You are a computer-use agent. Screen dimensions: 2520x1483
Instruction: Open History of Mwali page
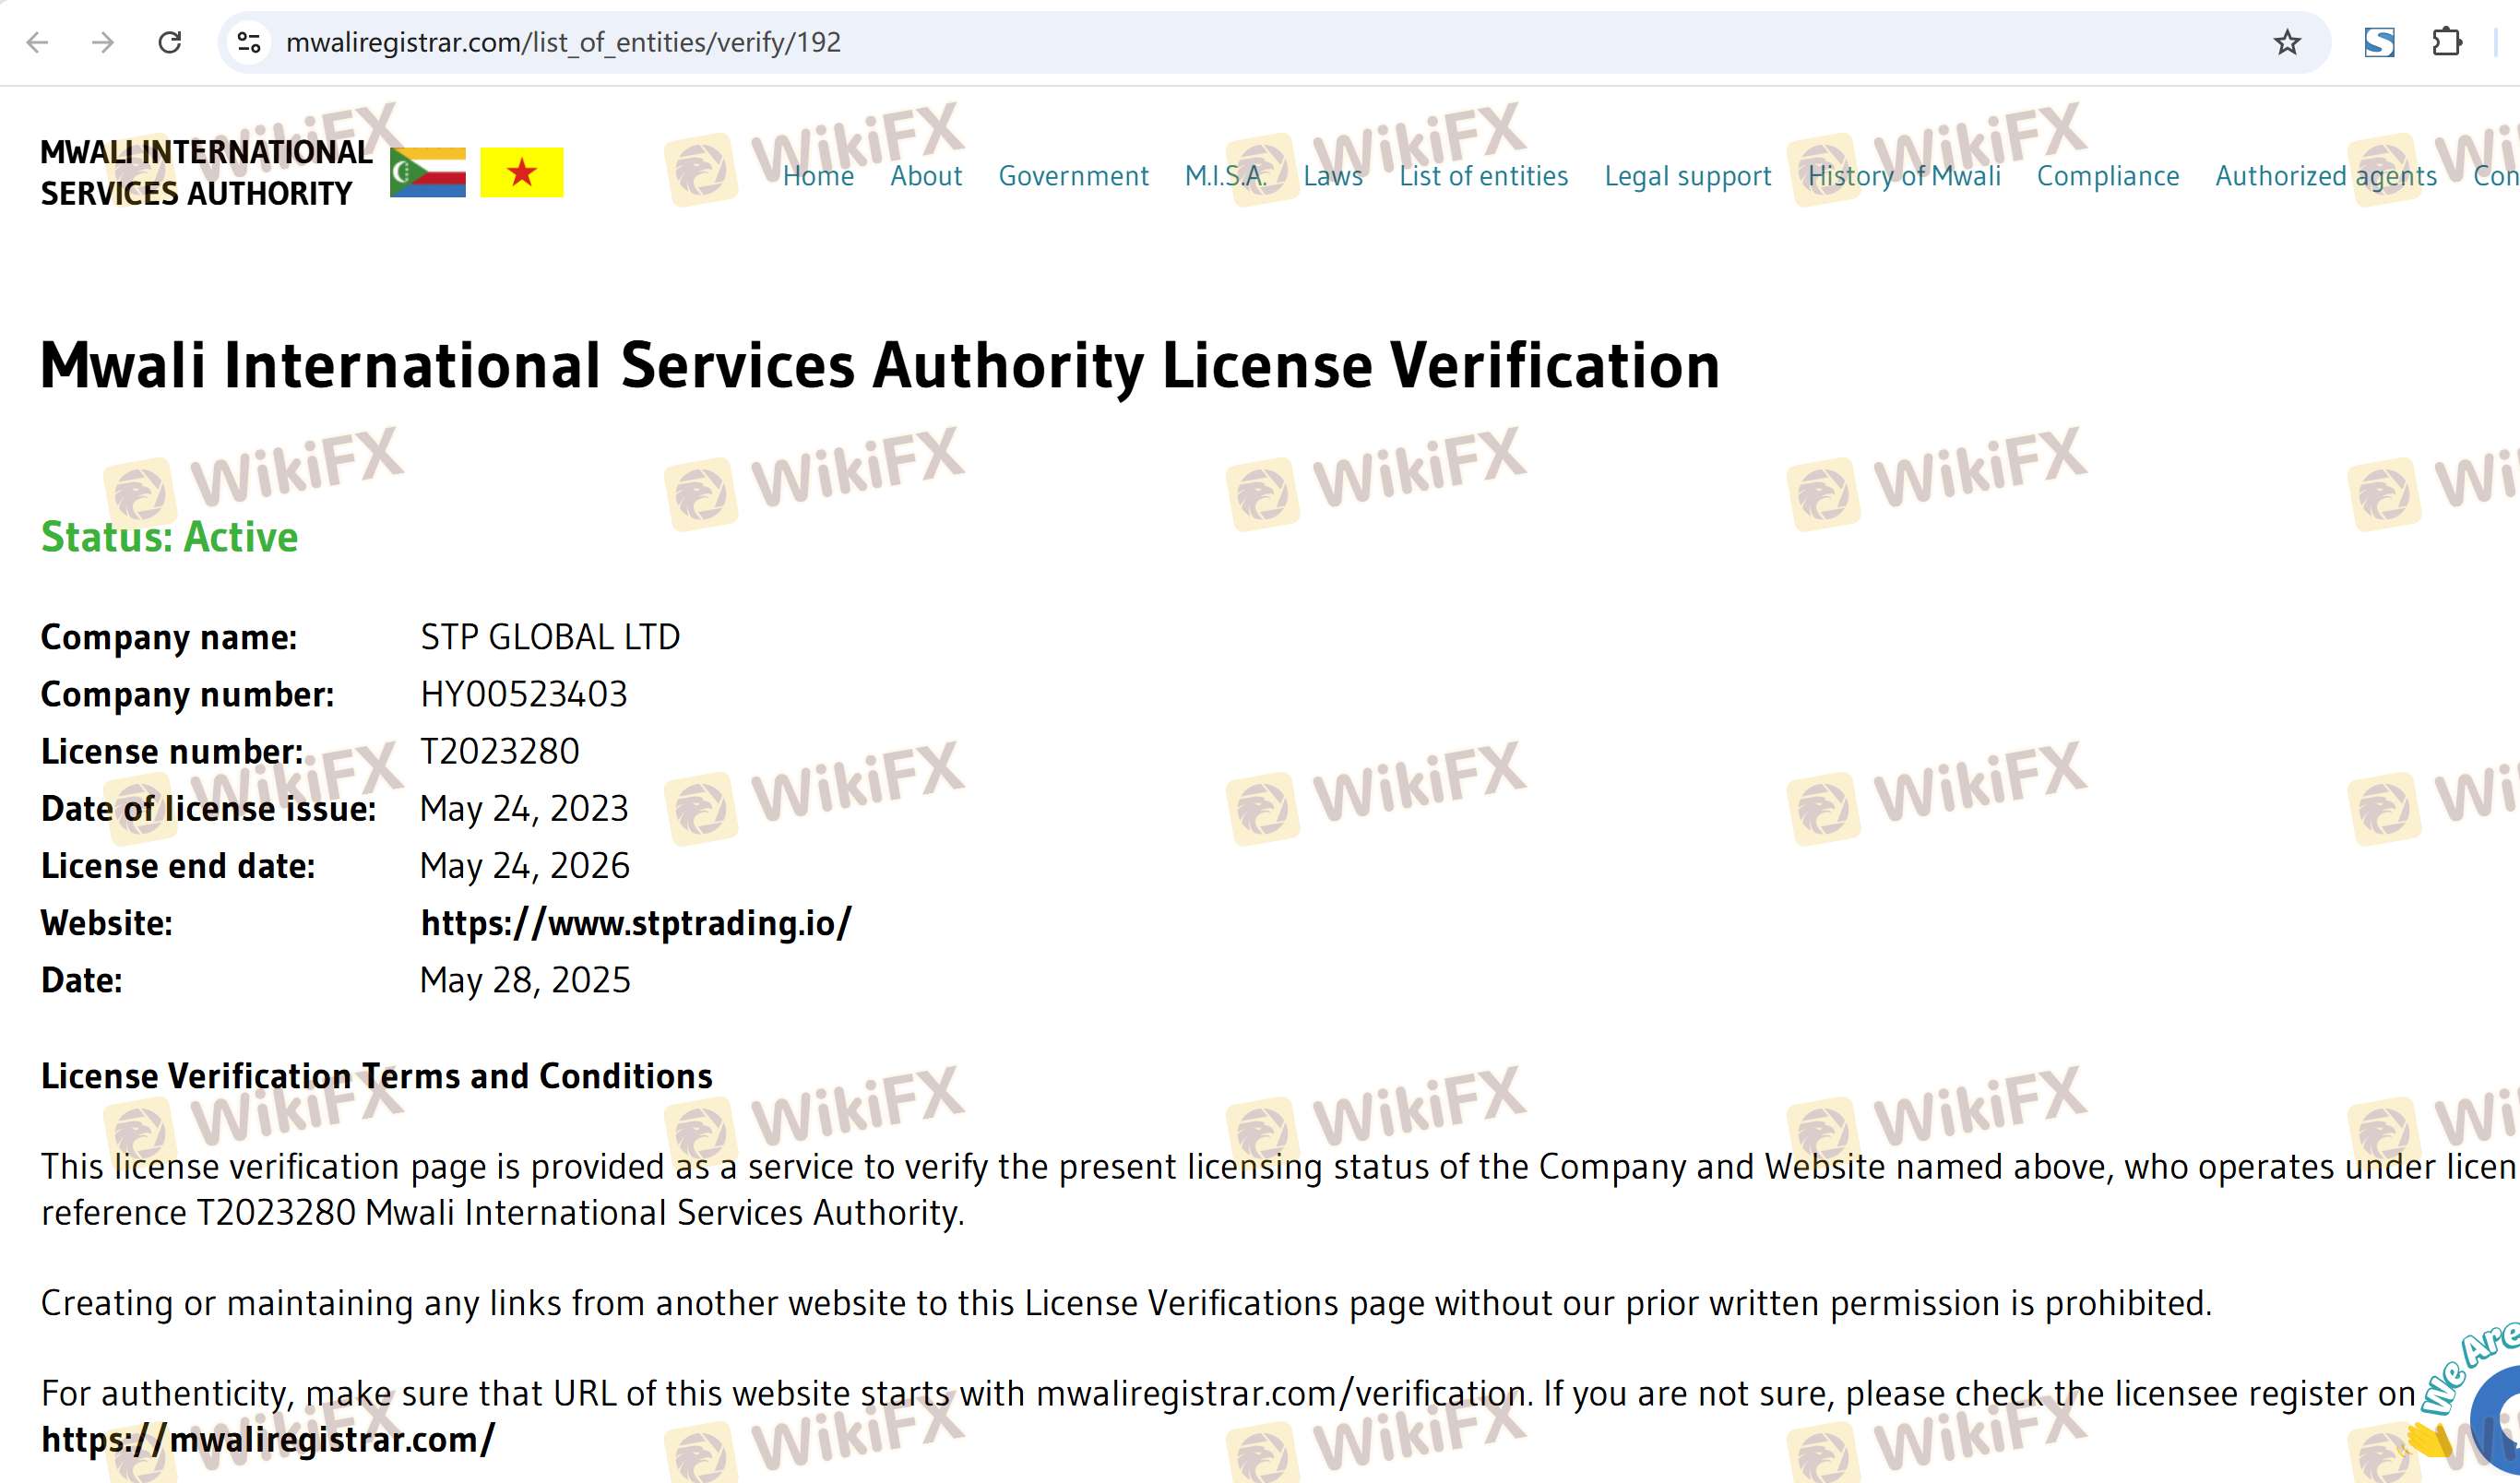1904,176
